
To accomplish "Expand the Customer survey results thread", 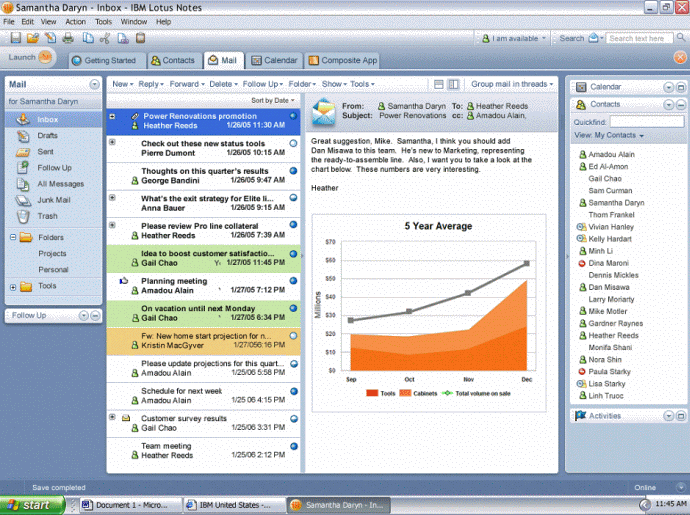I will pyautogui.click(x=112, y=417).
